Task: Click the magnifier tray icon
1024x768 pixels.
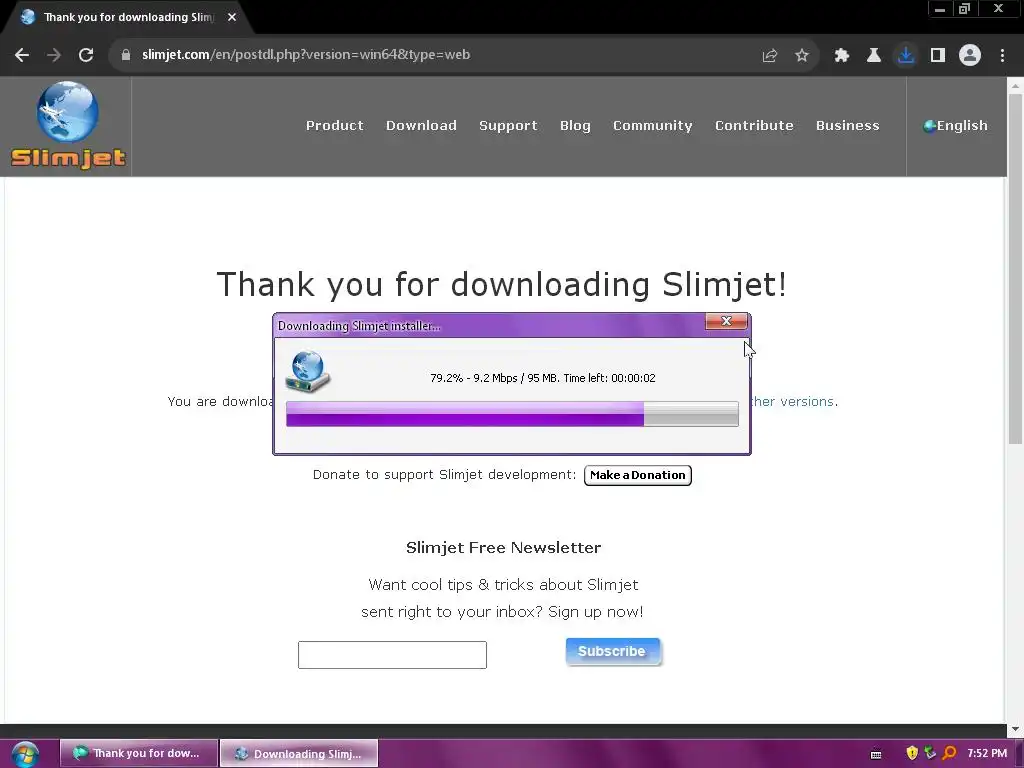Action: (950, 753)
